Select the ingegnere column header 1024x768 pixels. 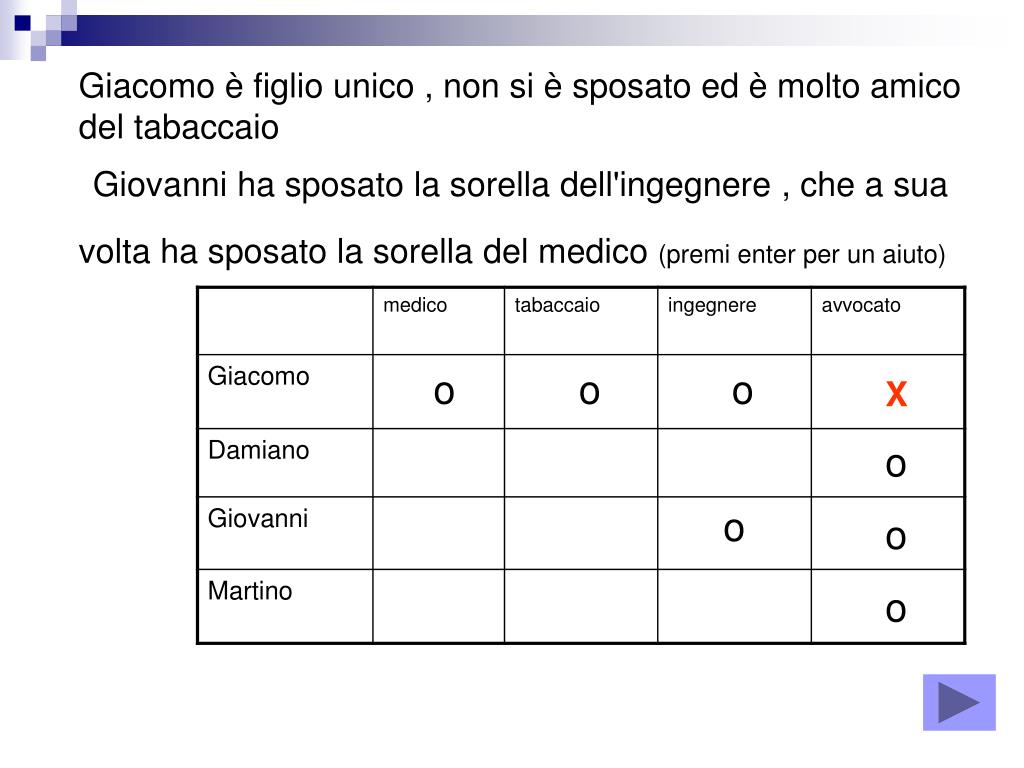coord(712,306)
